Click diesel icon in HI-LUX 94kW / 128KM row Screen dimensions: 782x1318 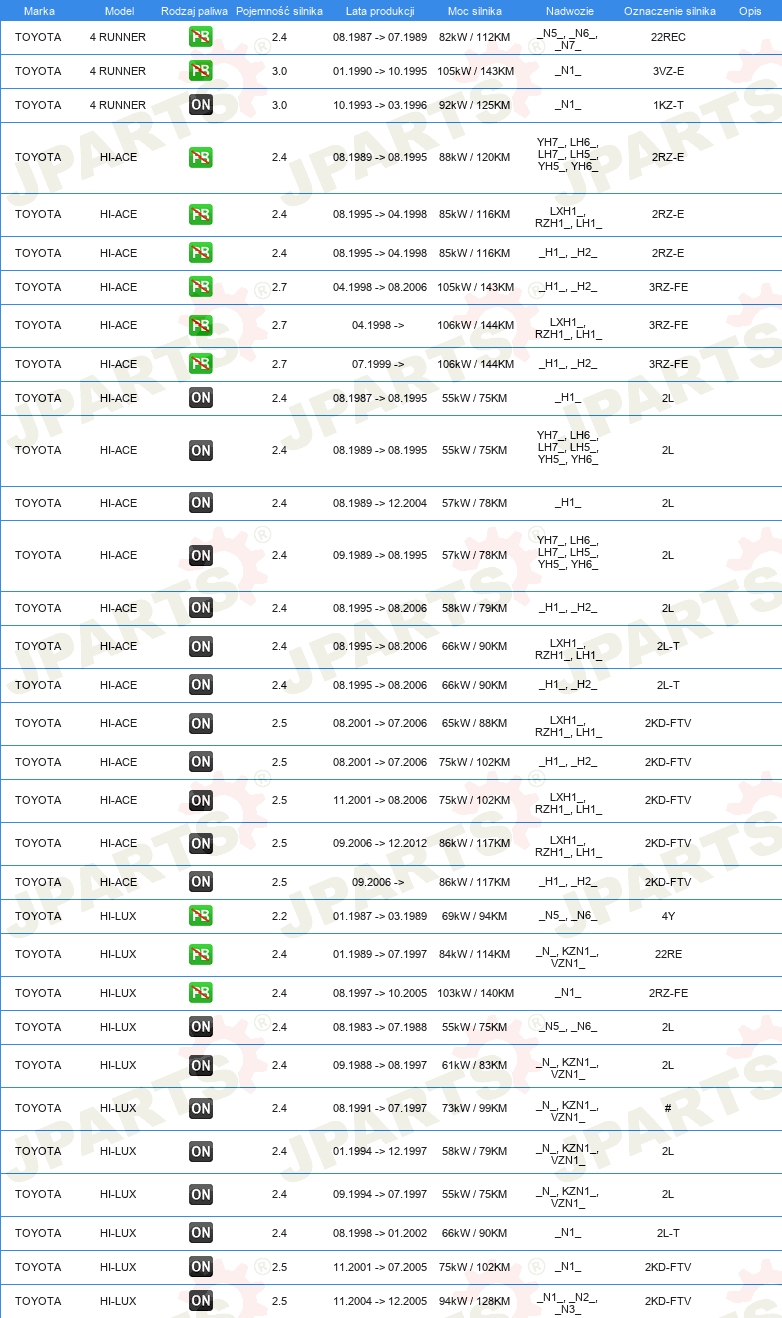click(201, 1301)
